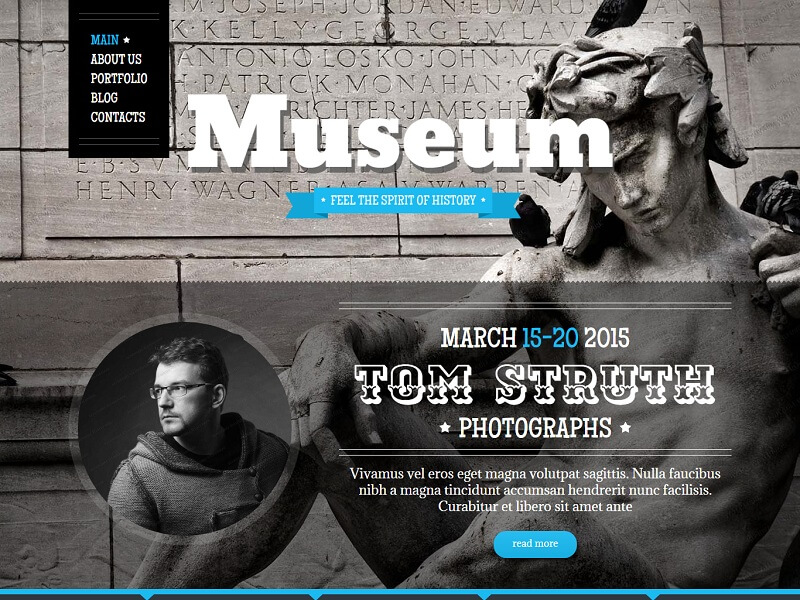Click the Feel the Spirit of History ribbon

point(403,202)
